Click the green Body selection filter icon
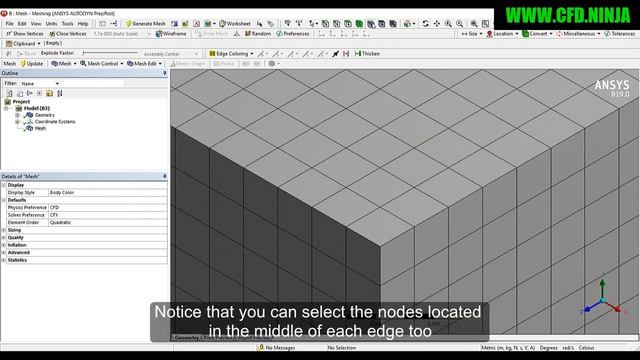 [359, 24]
